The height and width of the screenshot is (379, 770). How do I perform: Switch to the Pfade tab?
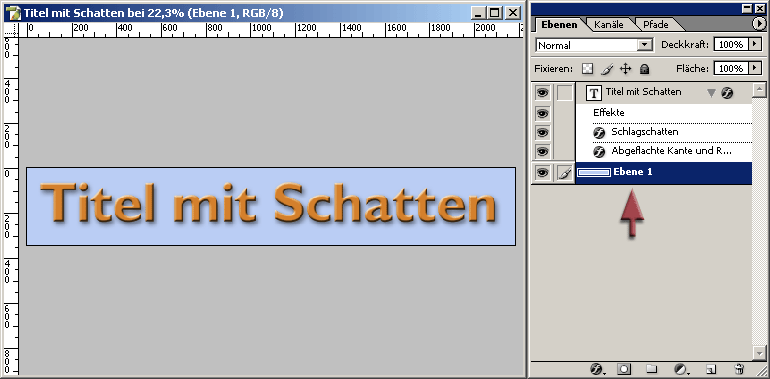tap(656, 24)
